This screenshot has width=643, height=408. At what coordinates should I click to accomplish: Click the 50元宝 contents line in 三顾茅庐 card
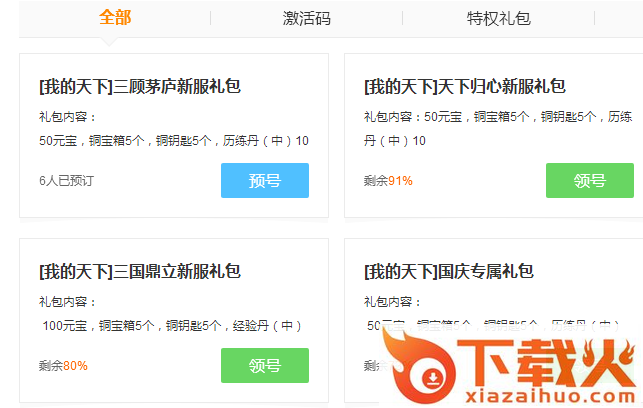click(x=173, y=141)
